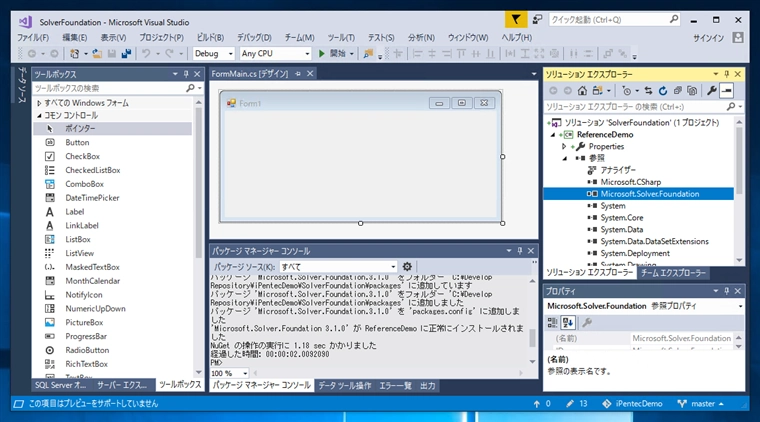Image resolution: width=760 pixels, height=422 pixels.
Task: Click the Package Manager Console settings gear
Action: pyautogui.click(x=407, y=266)
